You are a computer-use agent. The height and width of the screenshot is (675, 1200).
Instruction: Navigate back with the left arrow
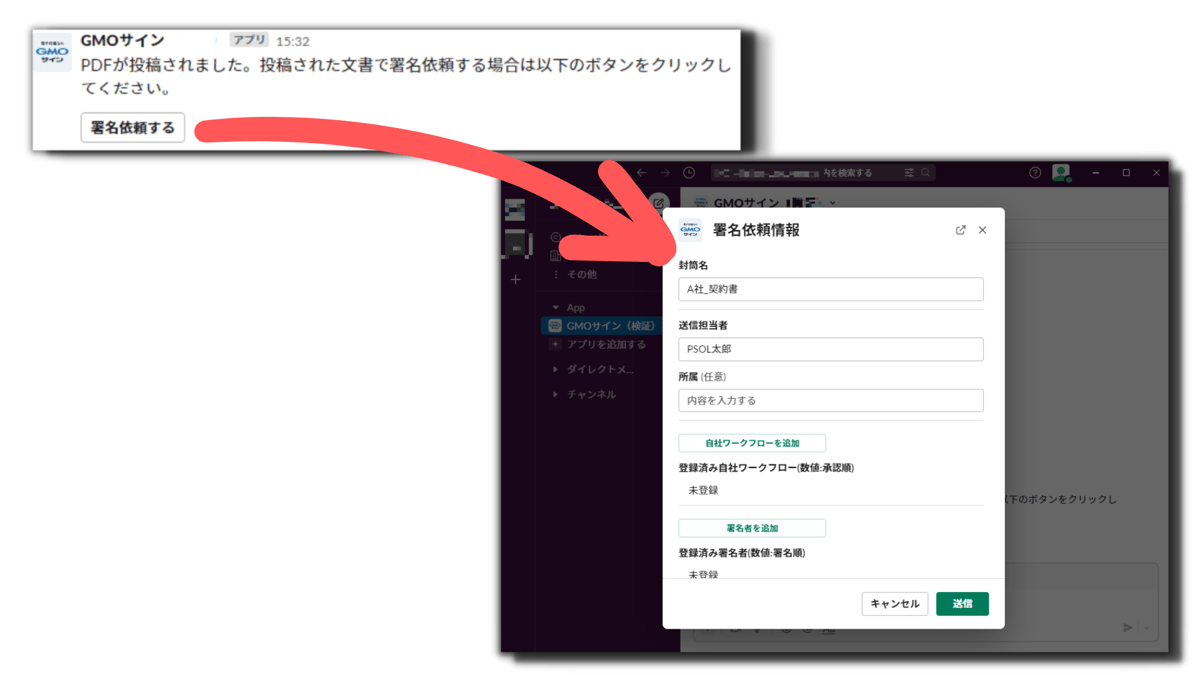coord(641,172)
